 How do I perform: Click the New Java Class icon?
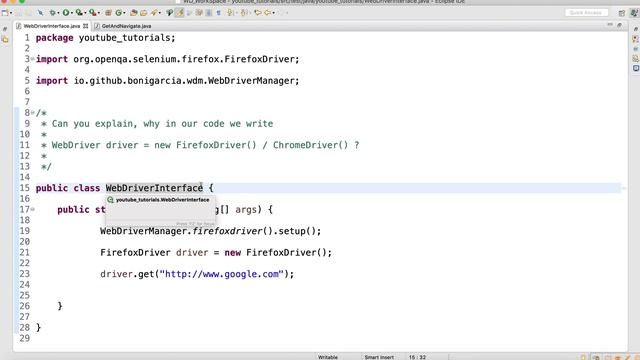click(119, 13)
